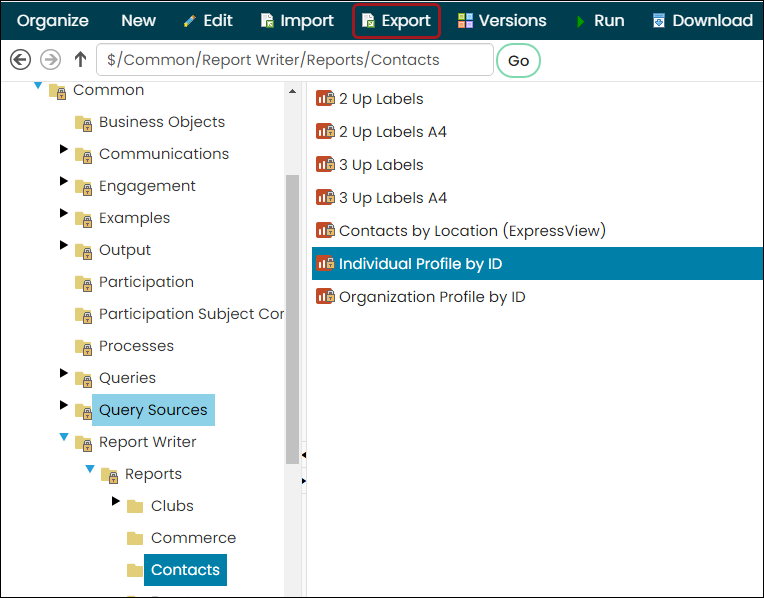Click report icon for 3 Up Labels
764x598 pixels.
[325, 165]
